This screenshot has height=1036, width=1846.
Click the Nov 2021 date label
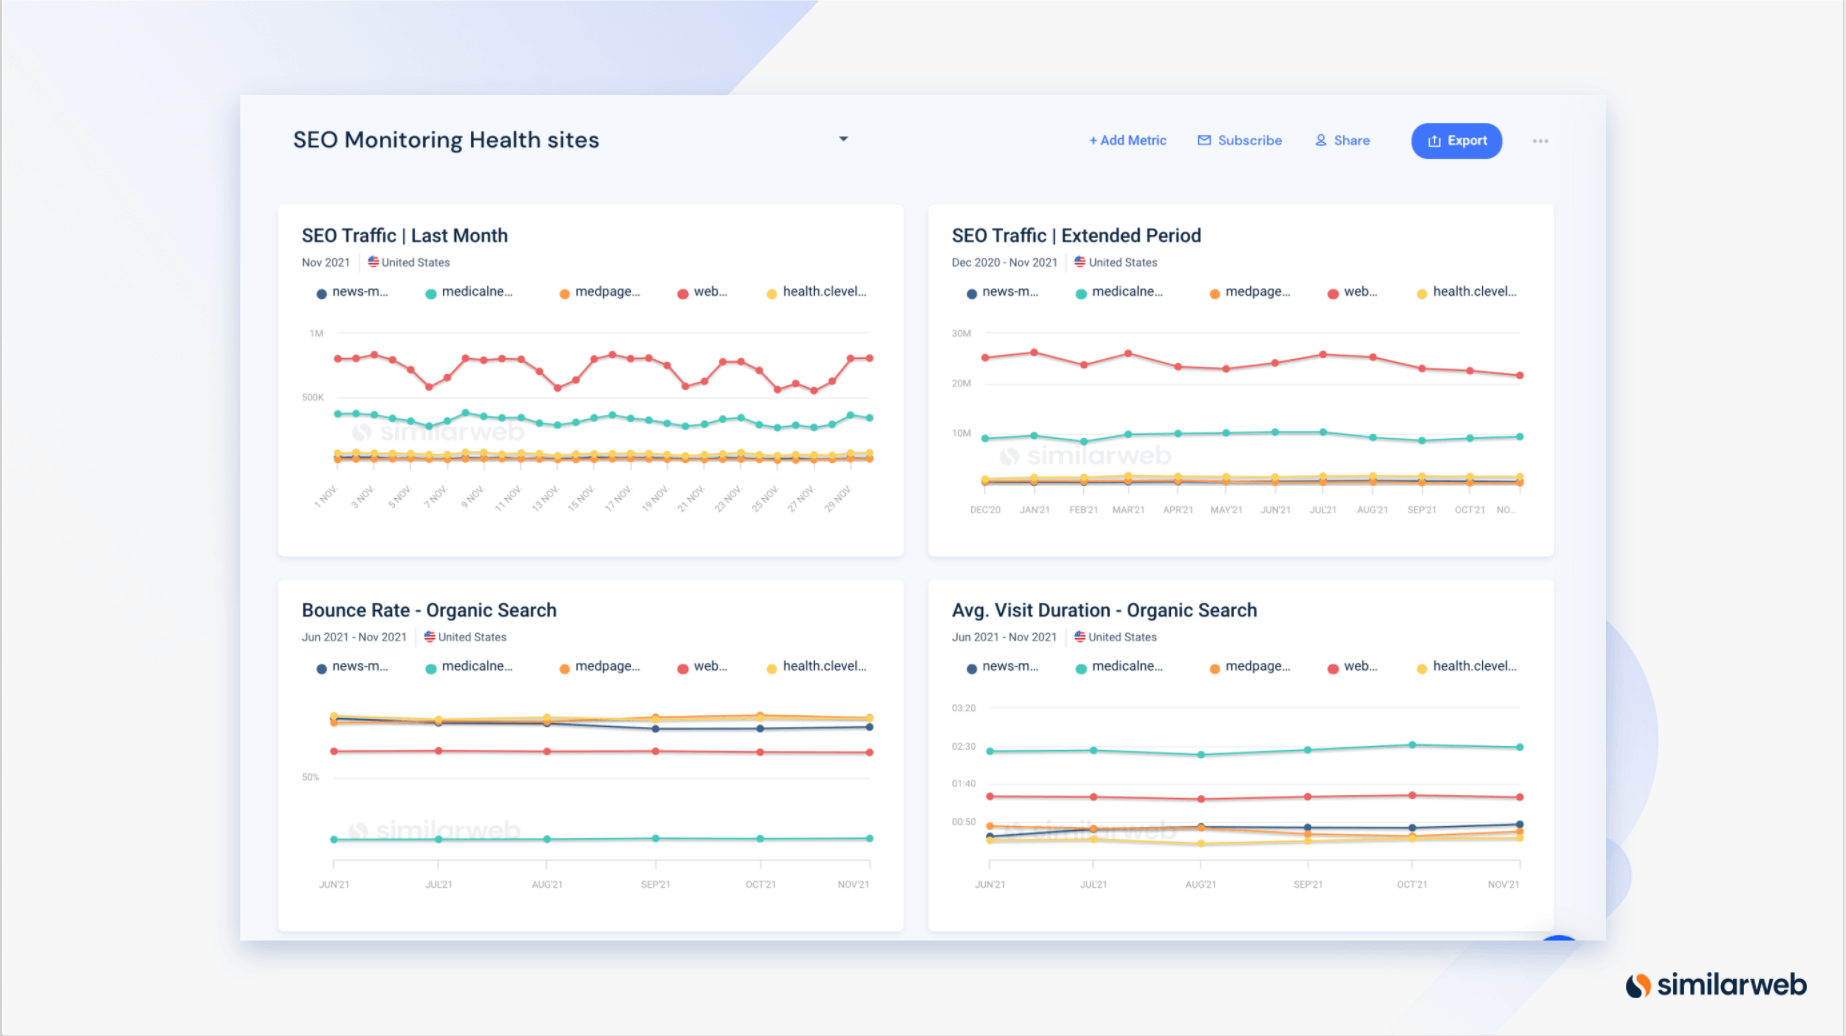[326, 263]
